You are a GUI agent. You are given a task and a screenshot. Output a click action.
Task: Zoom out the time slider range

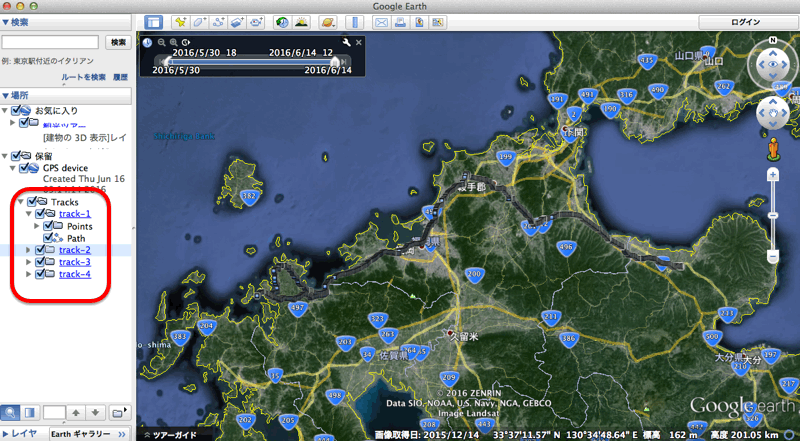point(161,43)
